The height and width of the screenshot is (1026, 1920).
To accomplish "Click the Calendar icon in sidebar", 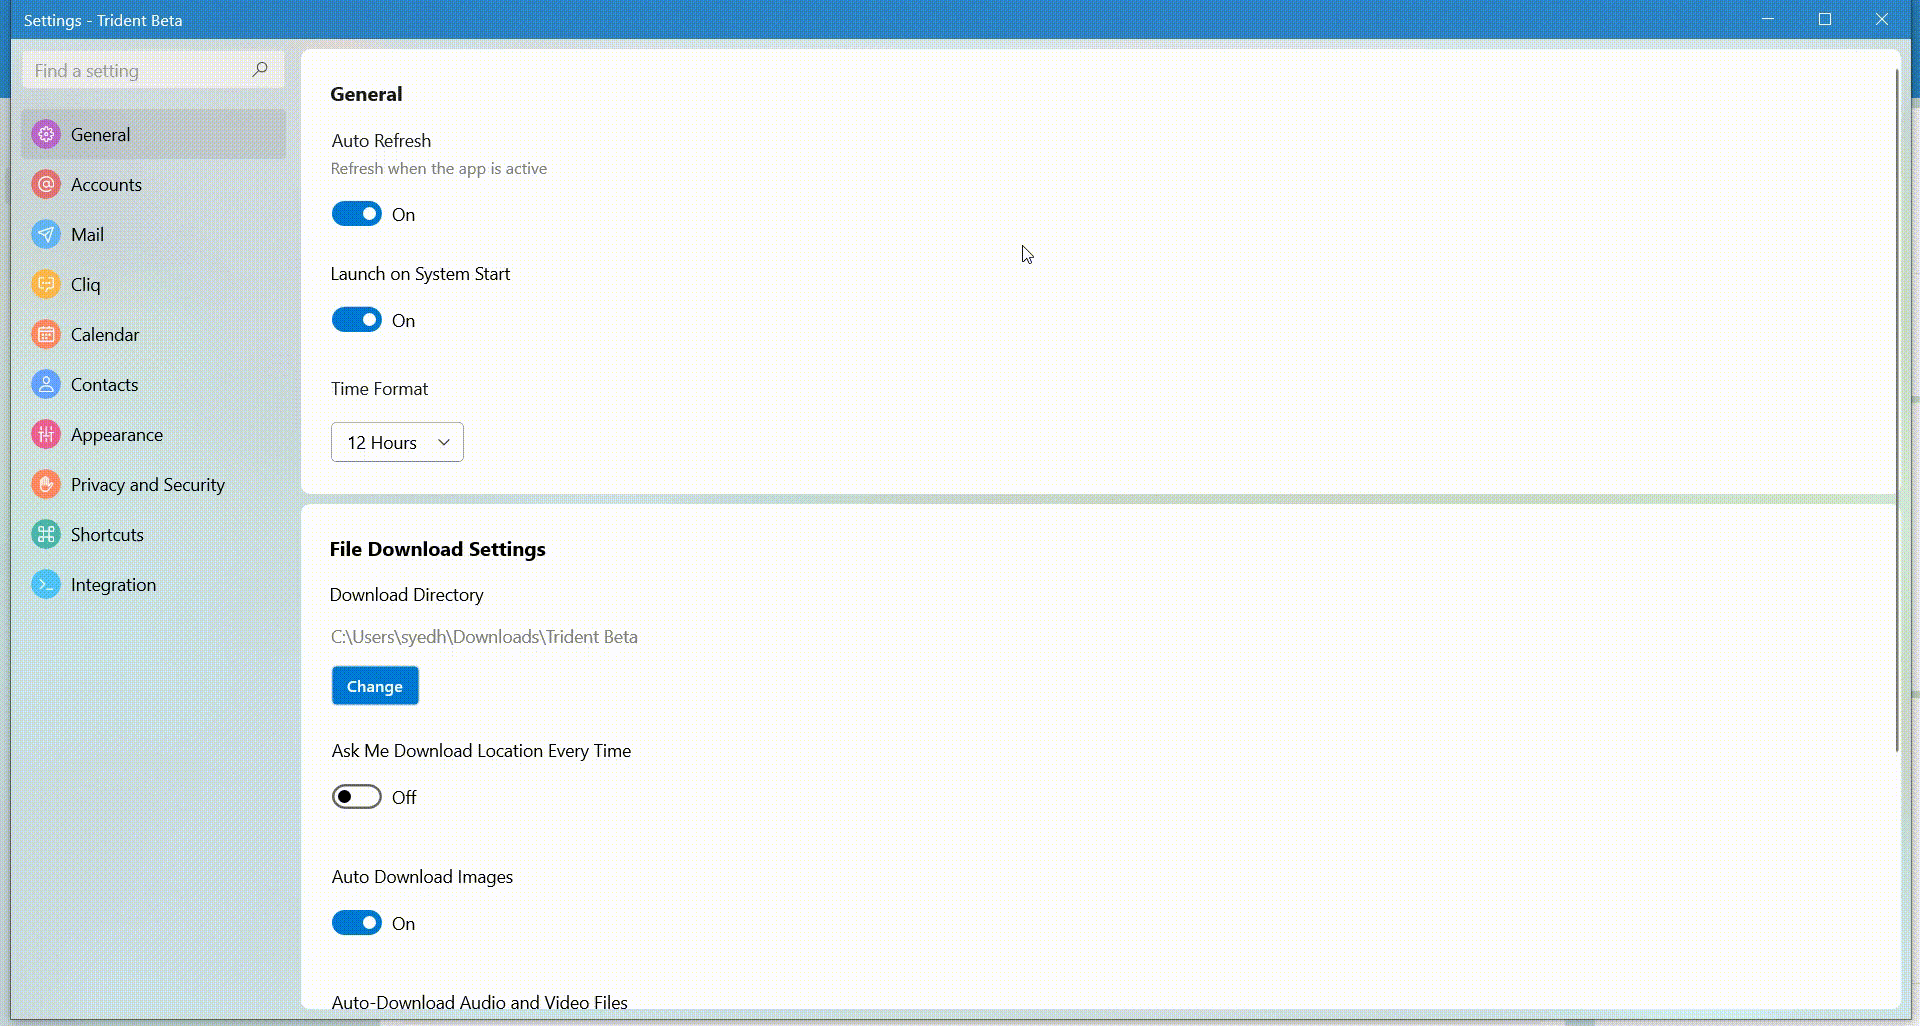I will click(46, 334).
